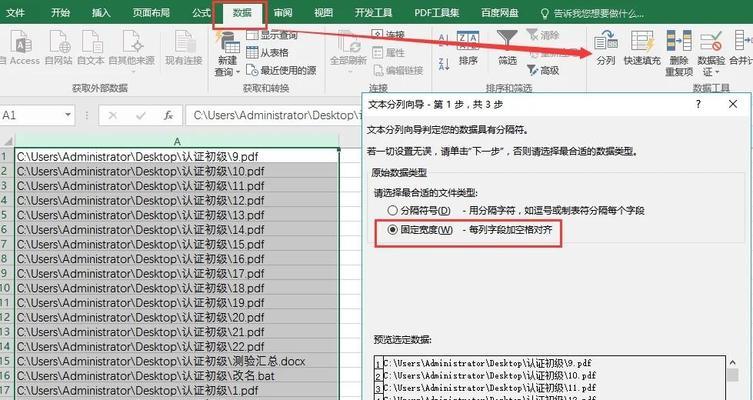Screen dimensions: 753x400
Task: Expand 自其他来源 data source menu
Action: (x=132, y=50)
